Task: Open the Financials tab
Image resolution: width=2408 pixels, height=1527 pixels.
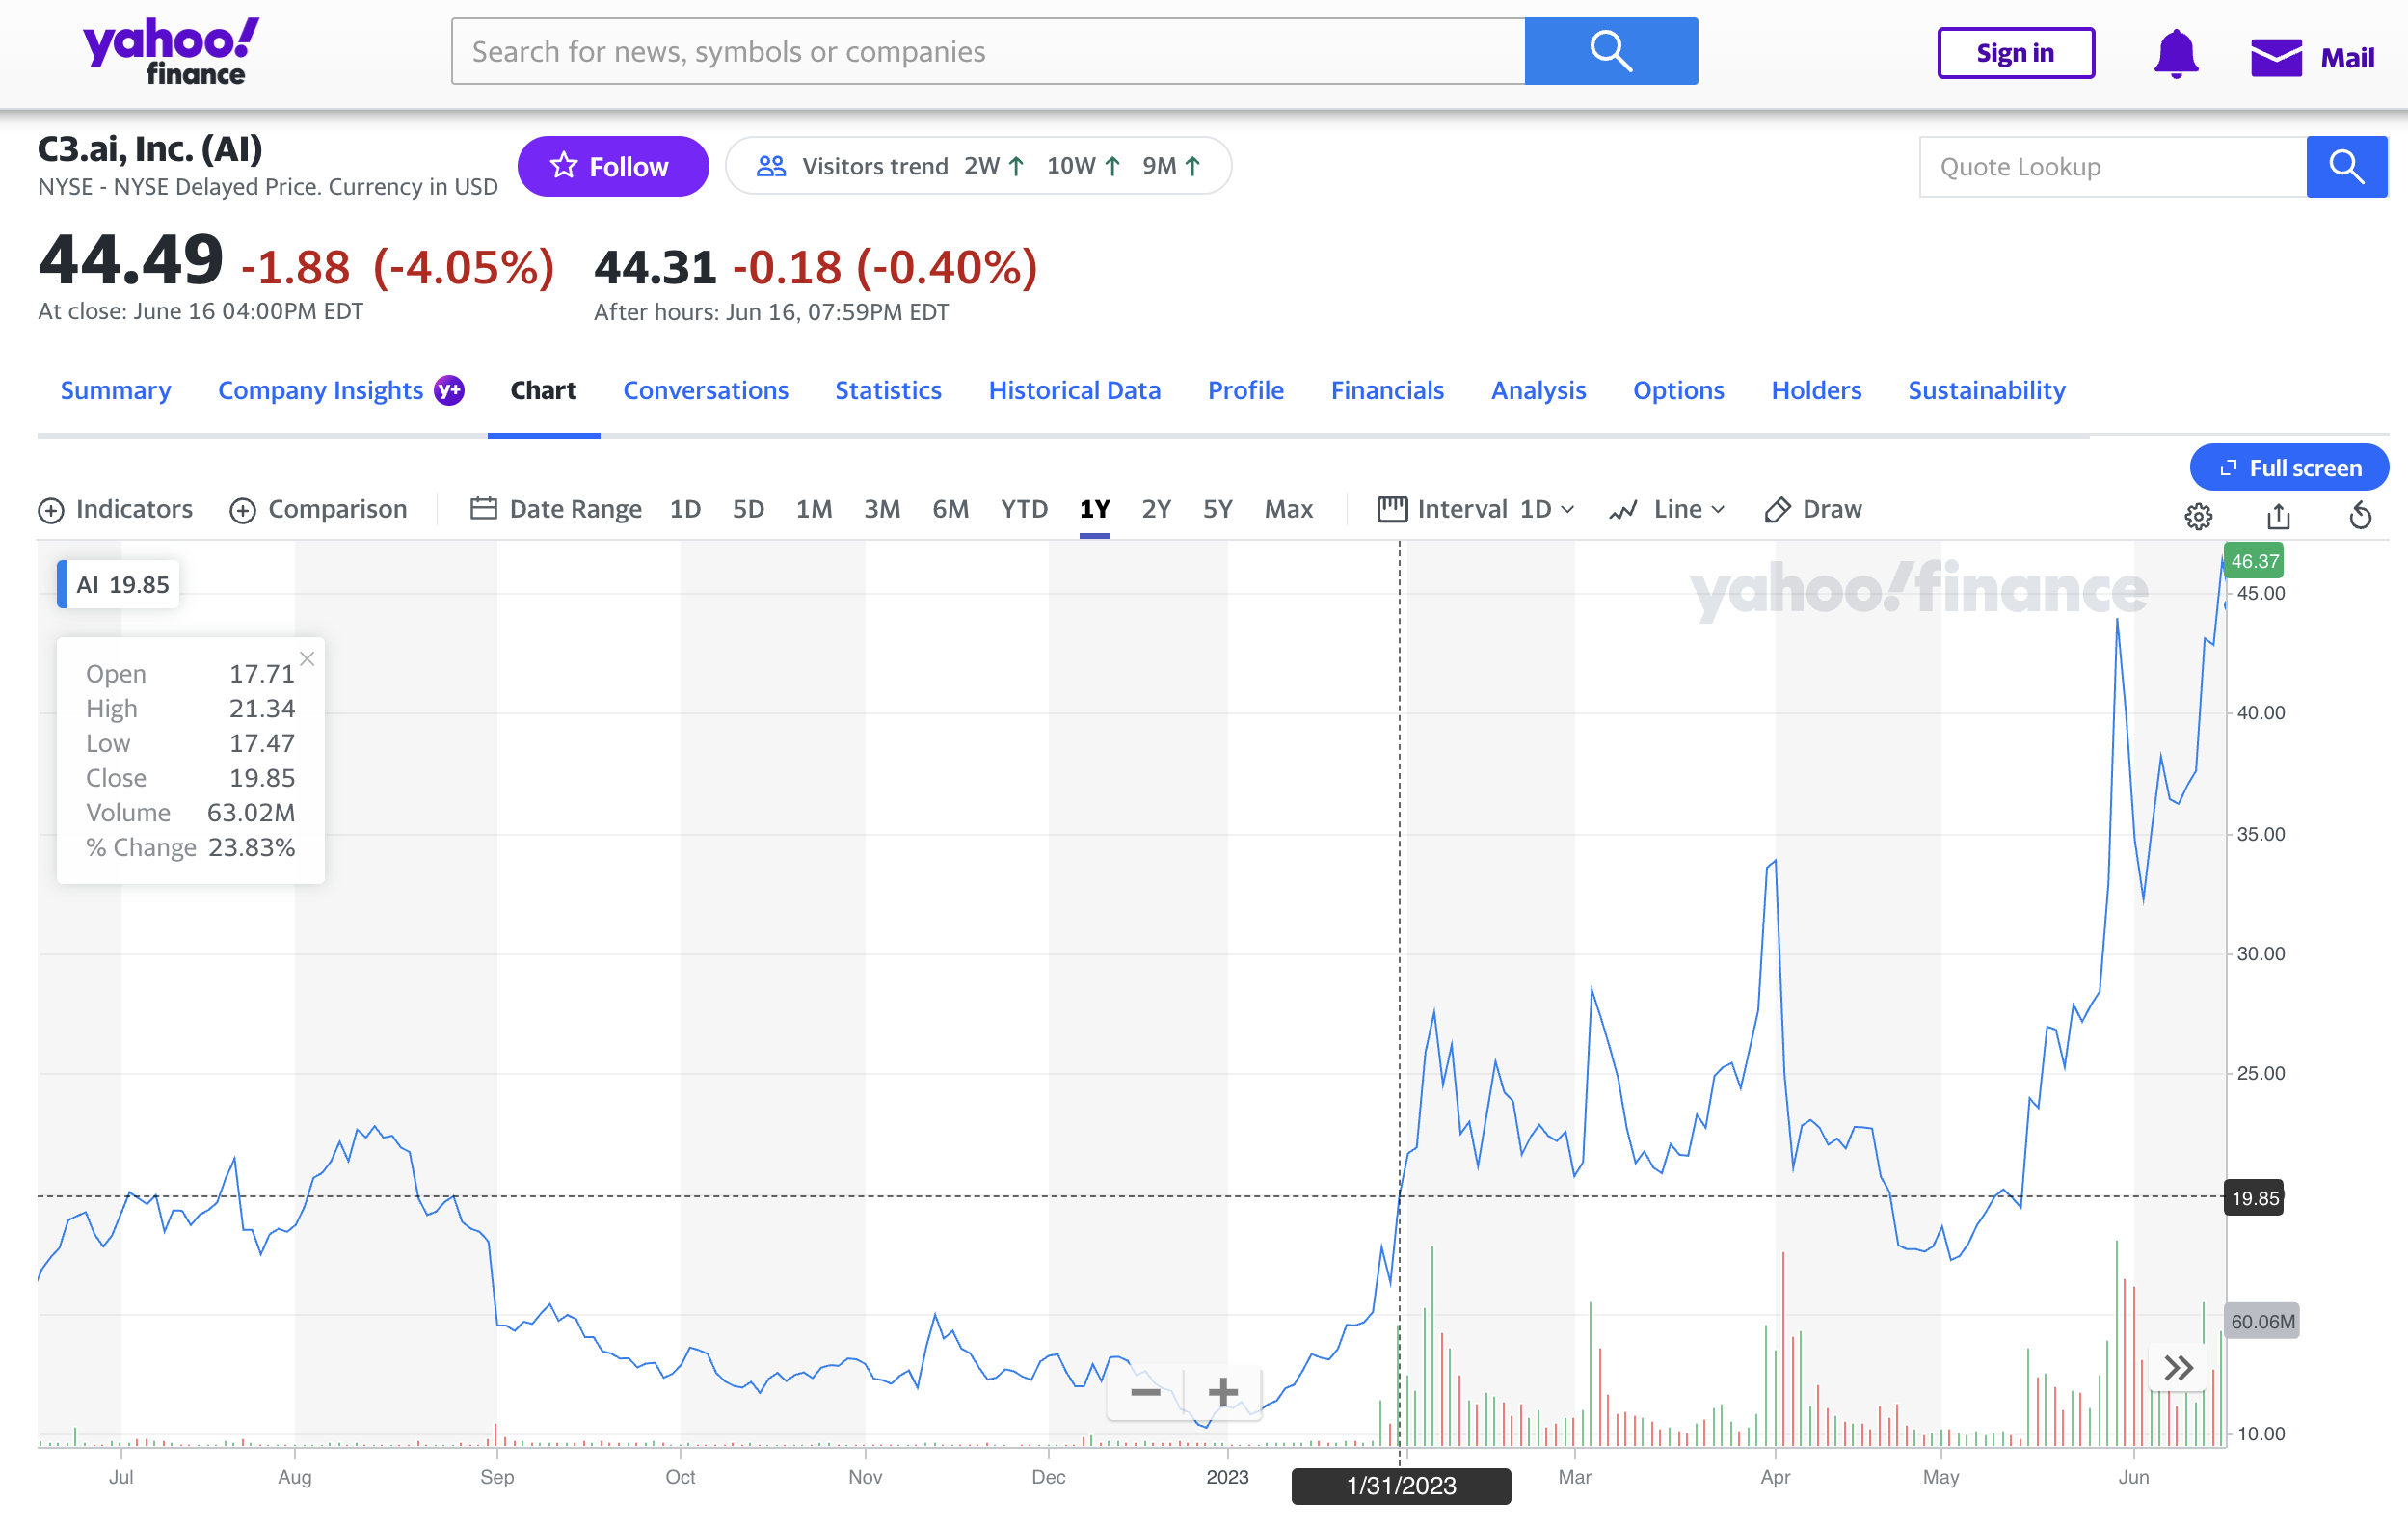Action: [1387, 390]
